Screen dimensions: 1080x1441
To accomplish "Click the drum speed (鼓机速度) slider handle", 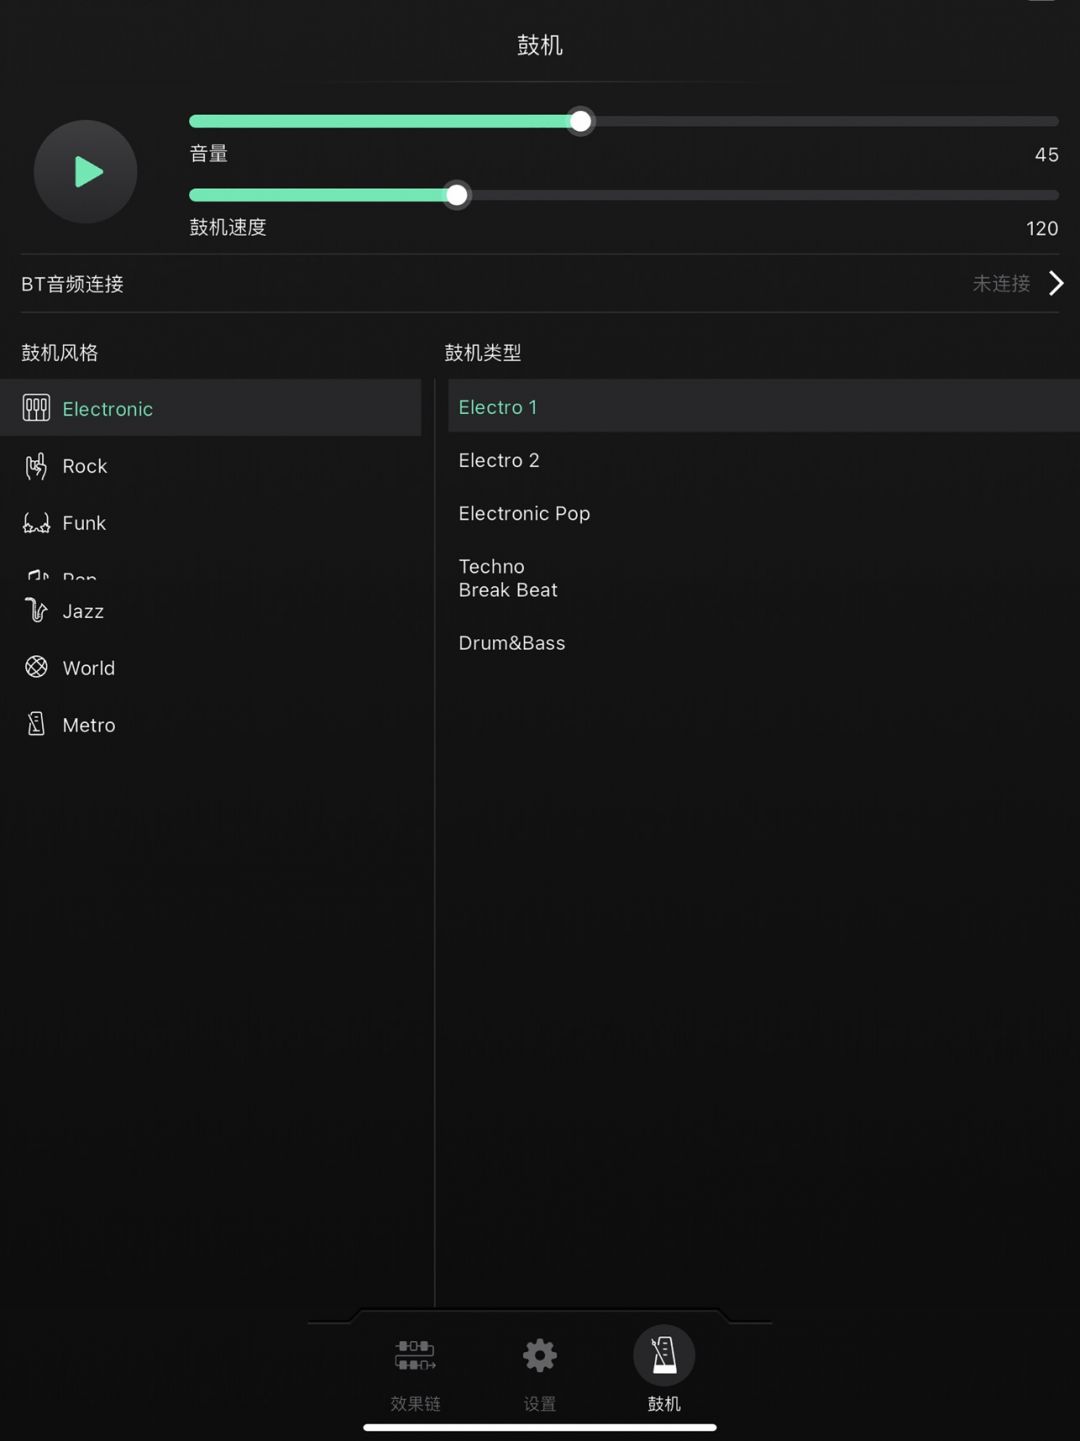I will [x=457, y=195].
